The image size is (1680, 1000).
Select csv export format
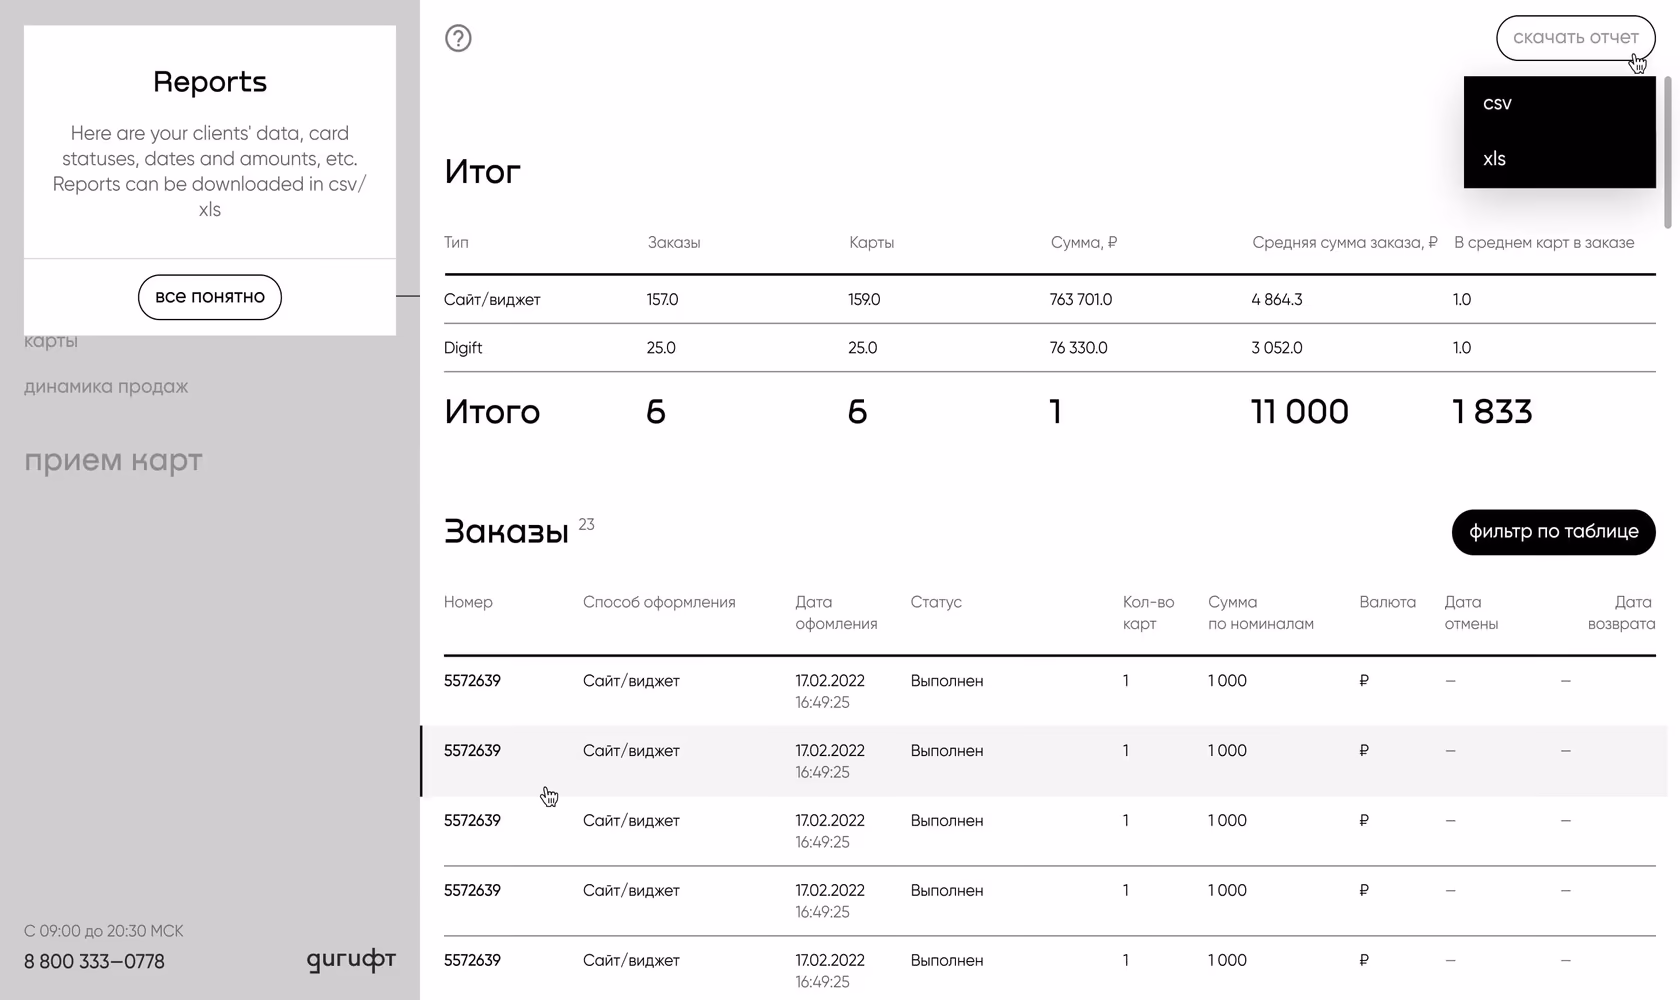point(1497,103)
